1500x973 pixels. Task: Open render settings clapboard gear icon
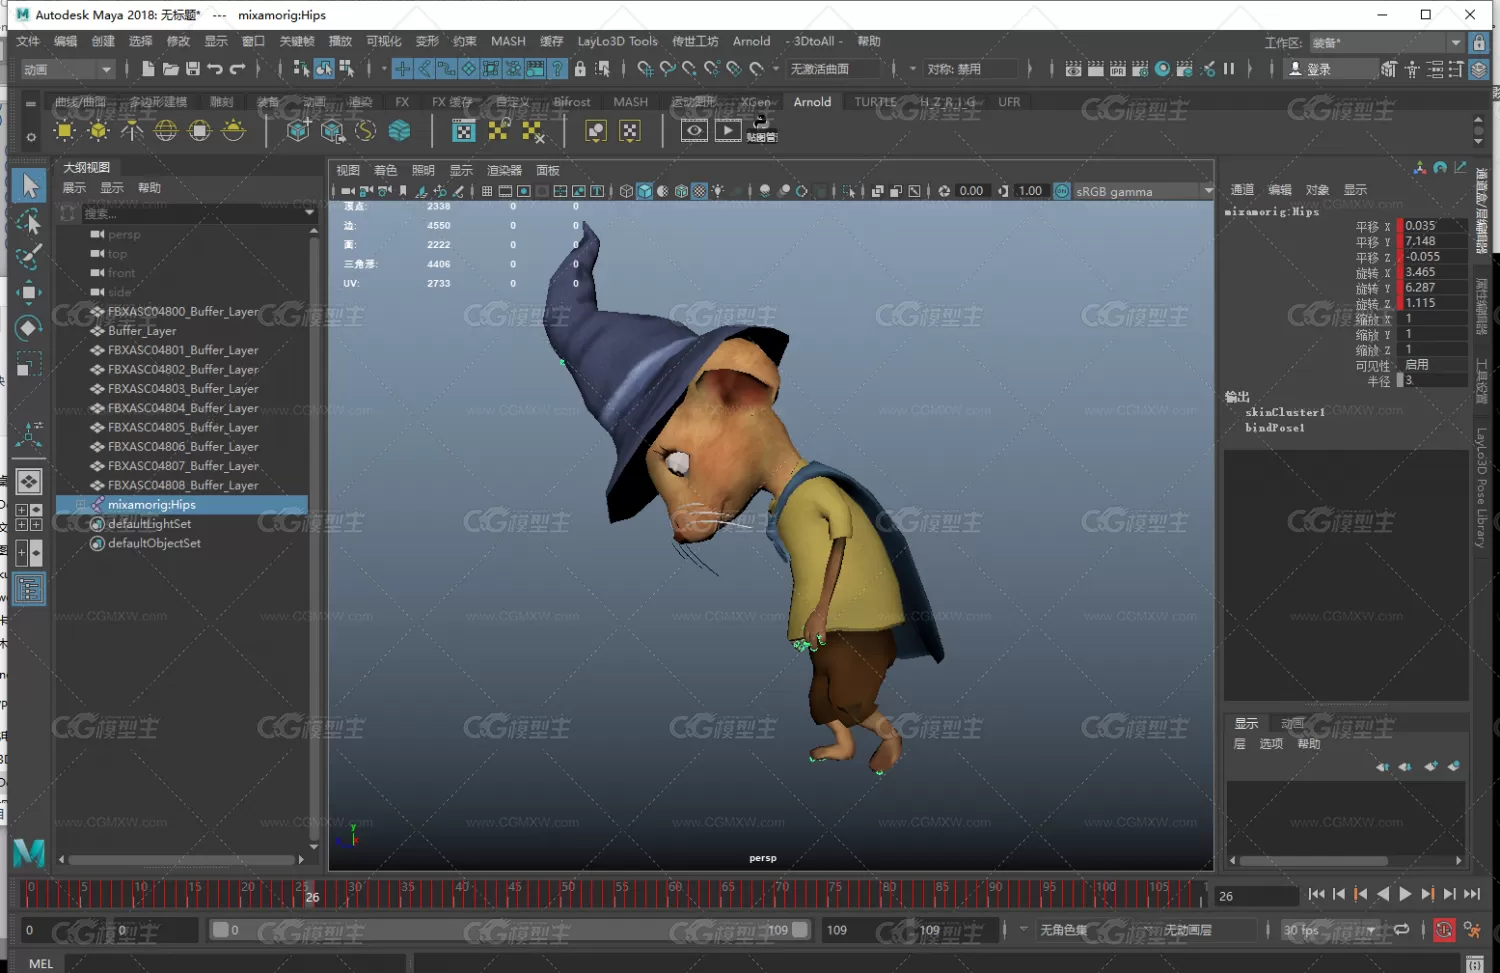(x=1140, y=69)
